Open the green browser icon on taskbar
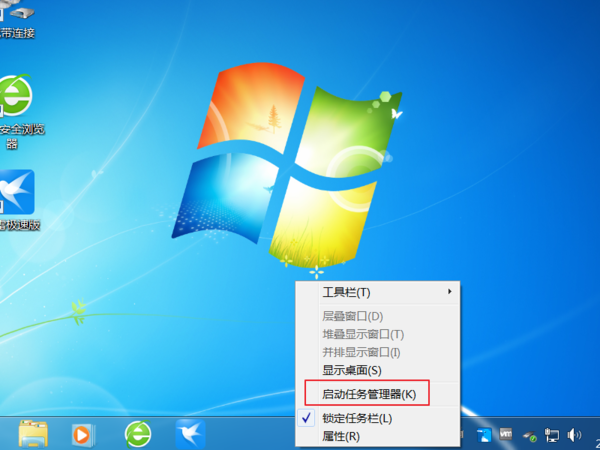 [x=138, y=434]
